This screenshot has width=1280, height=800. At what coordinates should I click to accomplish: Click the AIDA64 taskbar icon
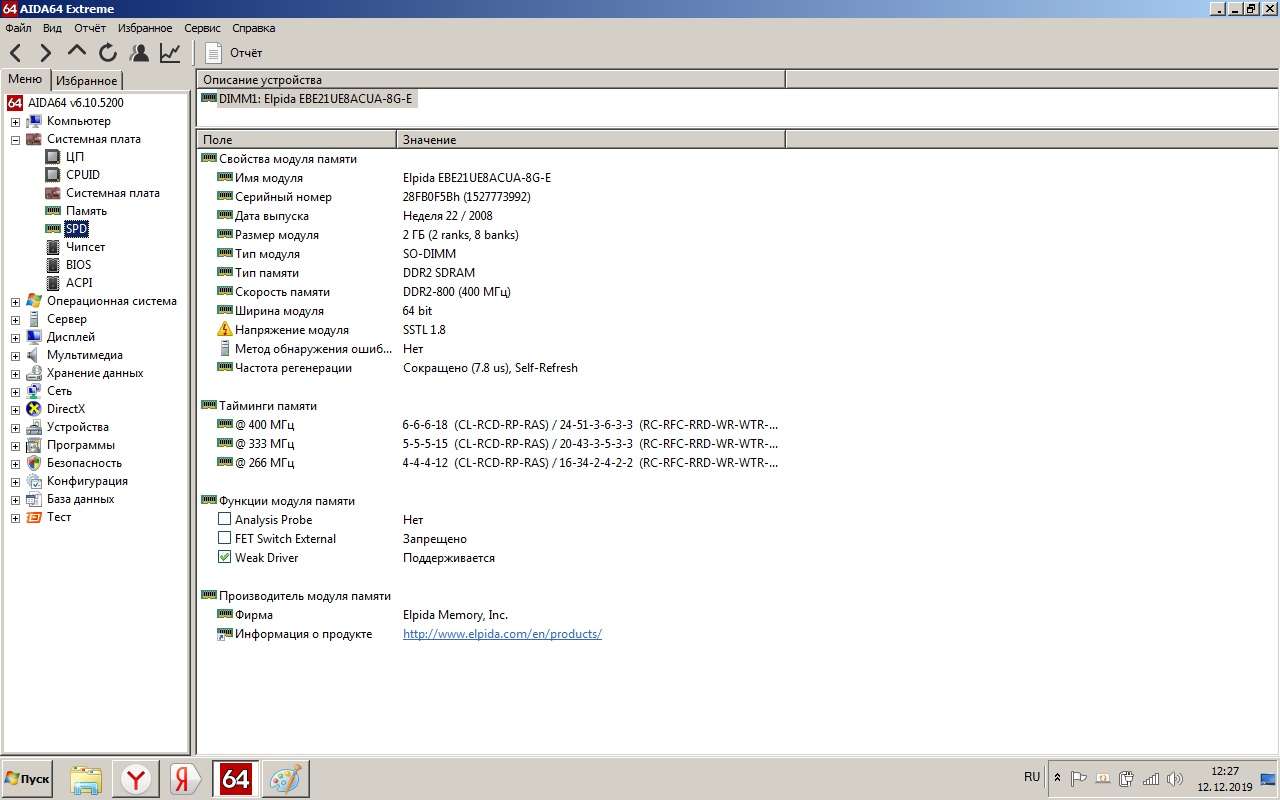point(235,779)
